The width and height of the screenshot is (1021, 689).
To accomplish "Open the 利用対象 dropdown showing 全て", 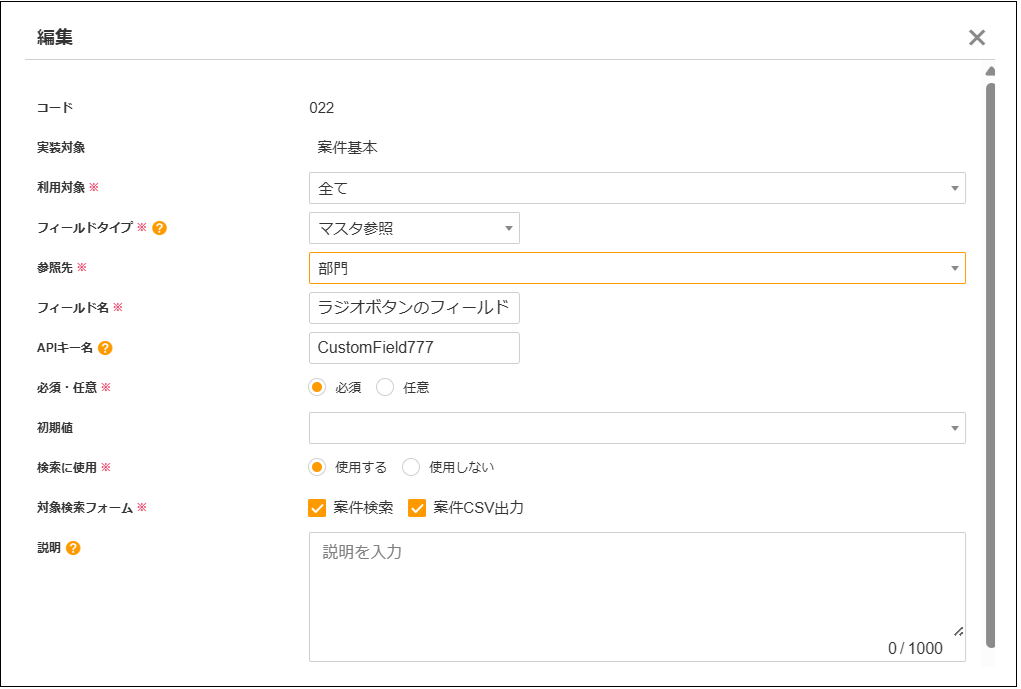I will tap(637, 188).
